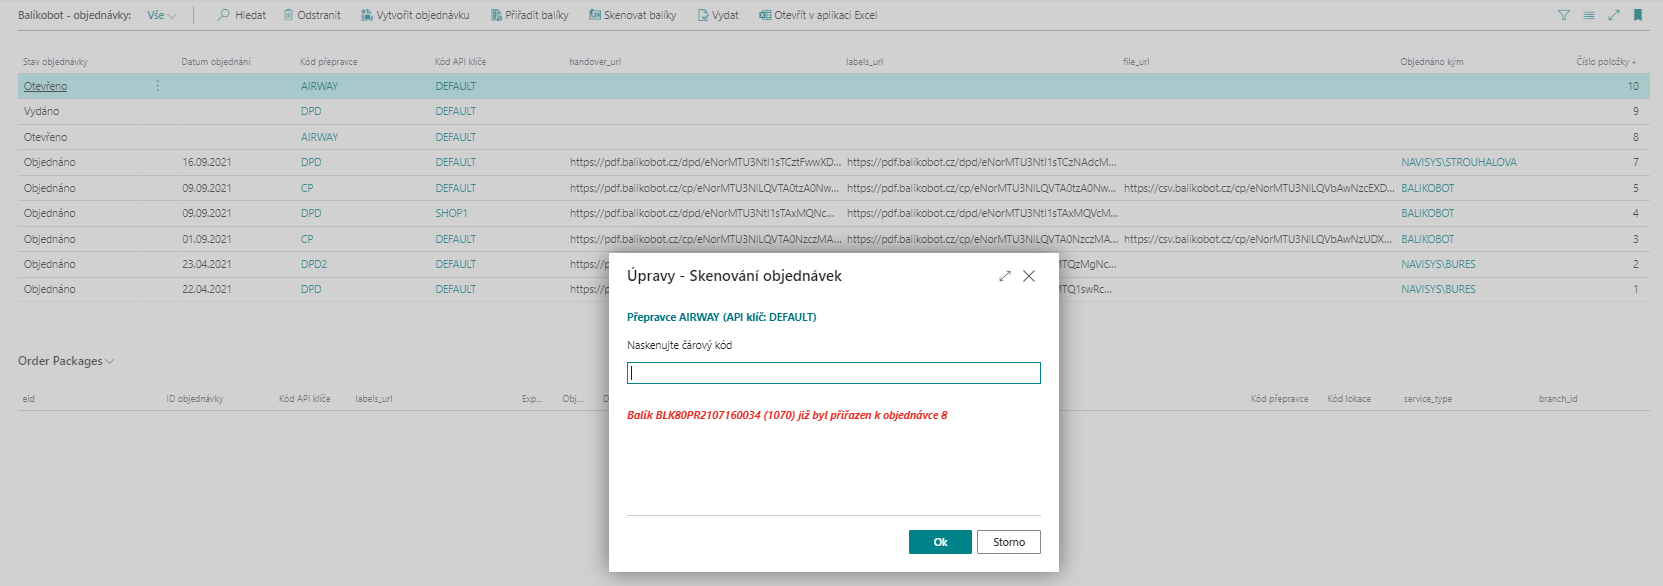
Task: Select date cell 01.09.2021
Action: tap(207, 239)
